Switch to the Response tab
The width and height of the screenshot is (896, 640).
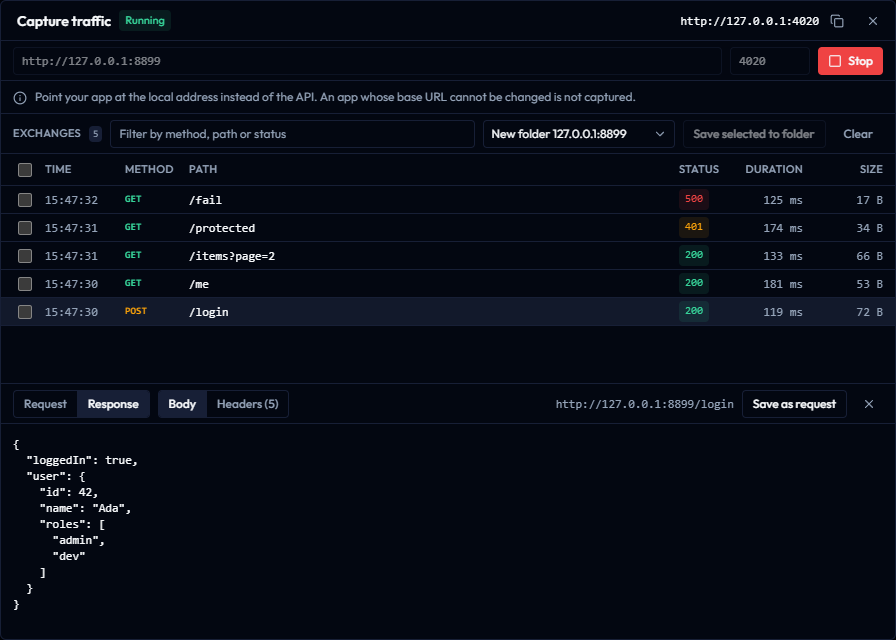point(113,404)
